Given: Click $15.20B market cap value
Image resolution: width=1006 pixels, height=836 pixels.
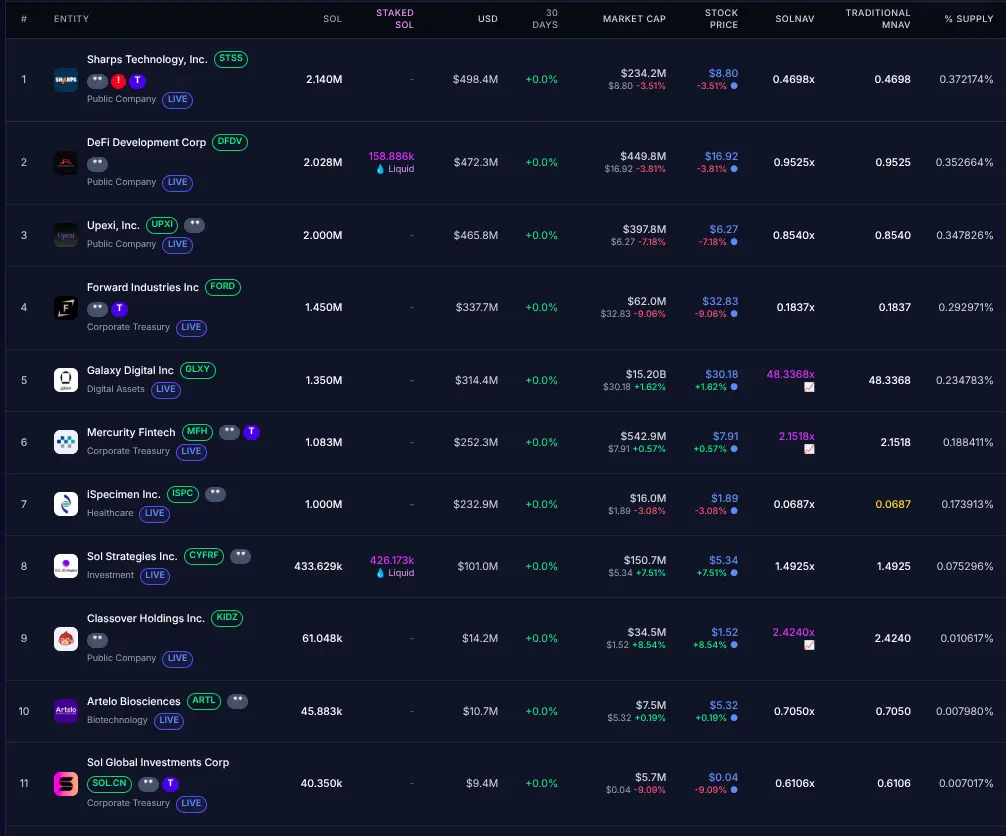Looking at the screenshot, I should pyautogui.click(x=646, y=374).
